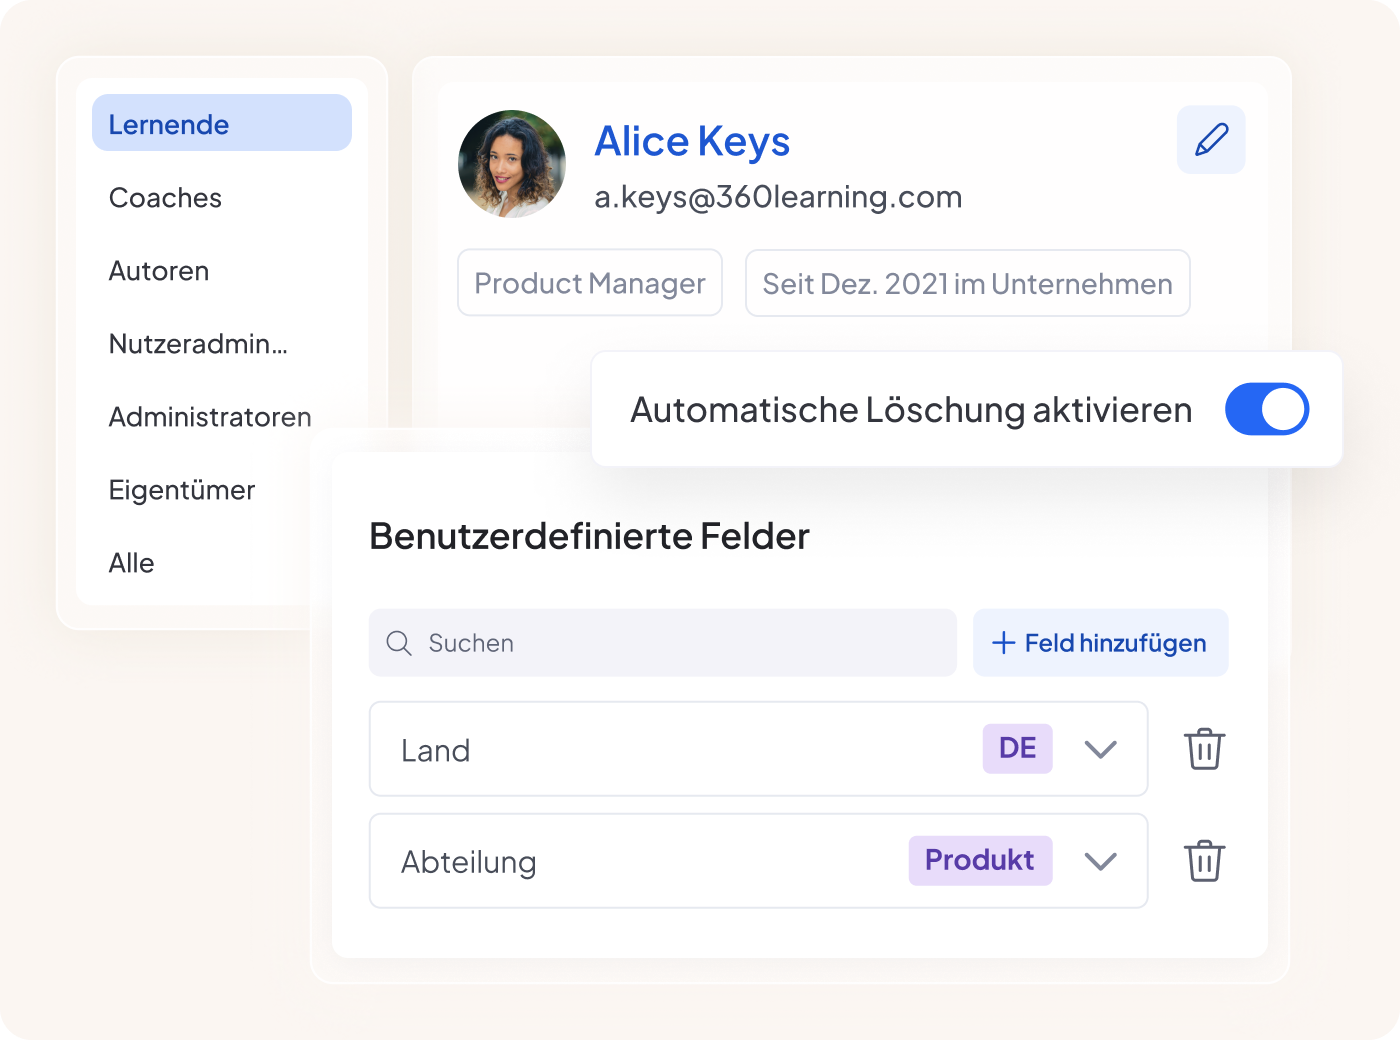Toggle Automatische Löschung aktivieren switch

(1267, 409)
